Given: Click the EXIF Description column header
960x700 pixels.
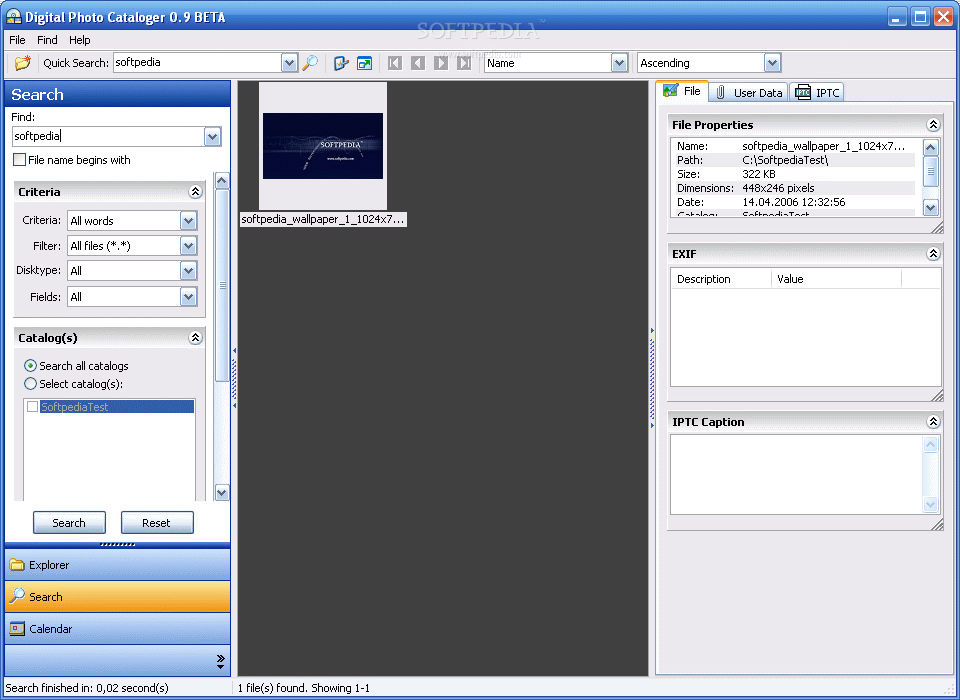Looking at the screenshot, I should (x=721, y=279).
